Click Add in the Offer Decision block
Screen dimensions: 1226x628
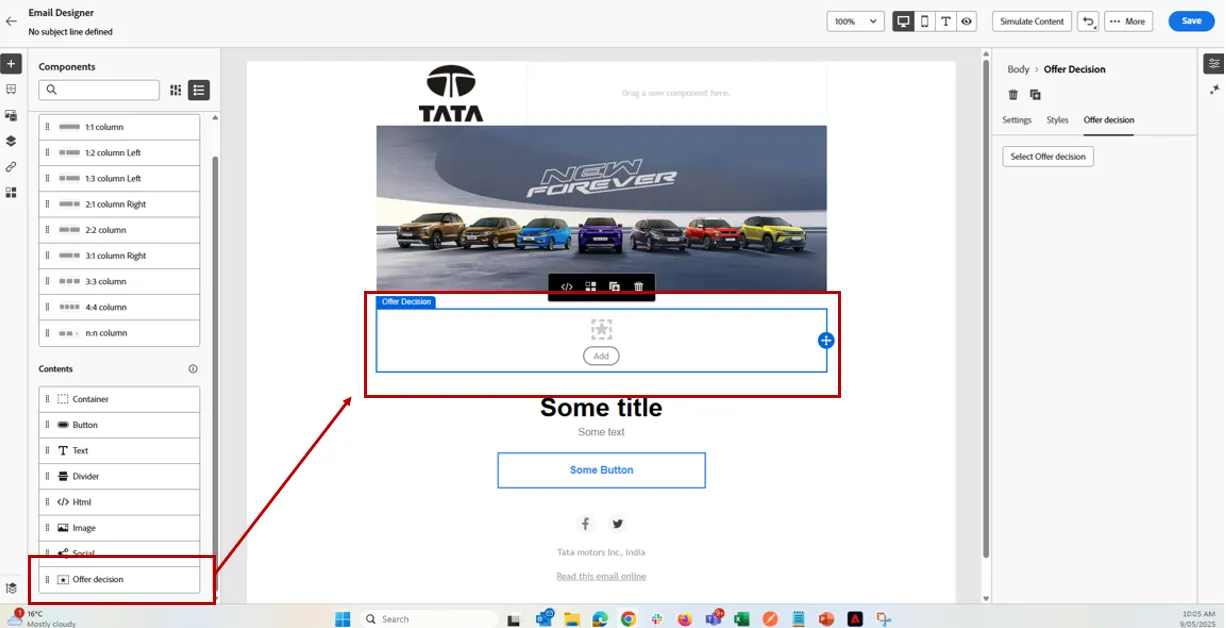(x=601, y=356)
